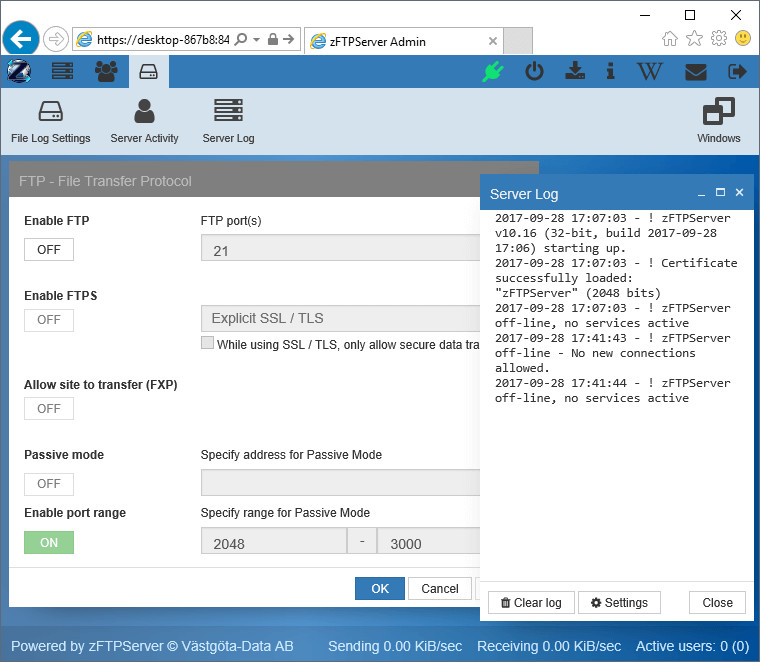Open Server Log Settings button
Screen dimensions: 760x662
point(619,602)
